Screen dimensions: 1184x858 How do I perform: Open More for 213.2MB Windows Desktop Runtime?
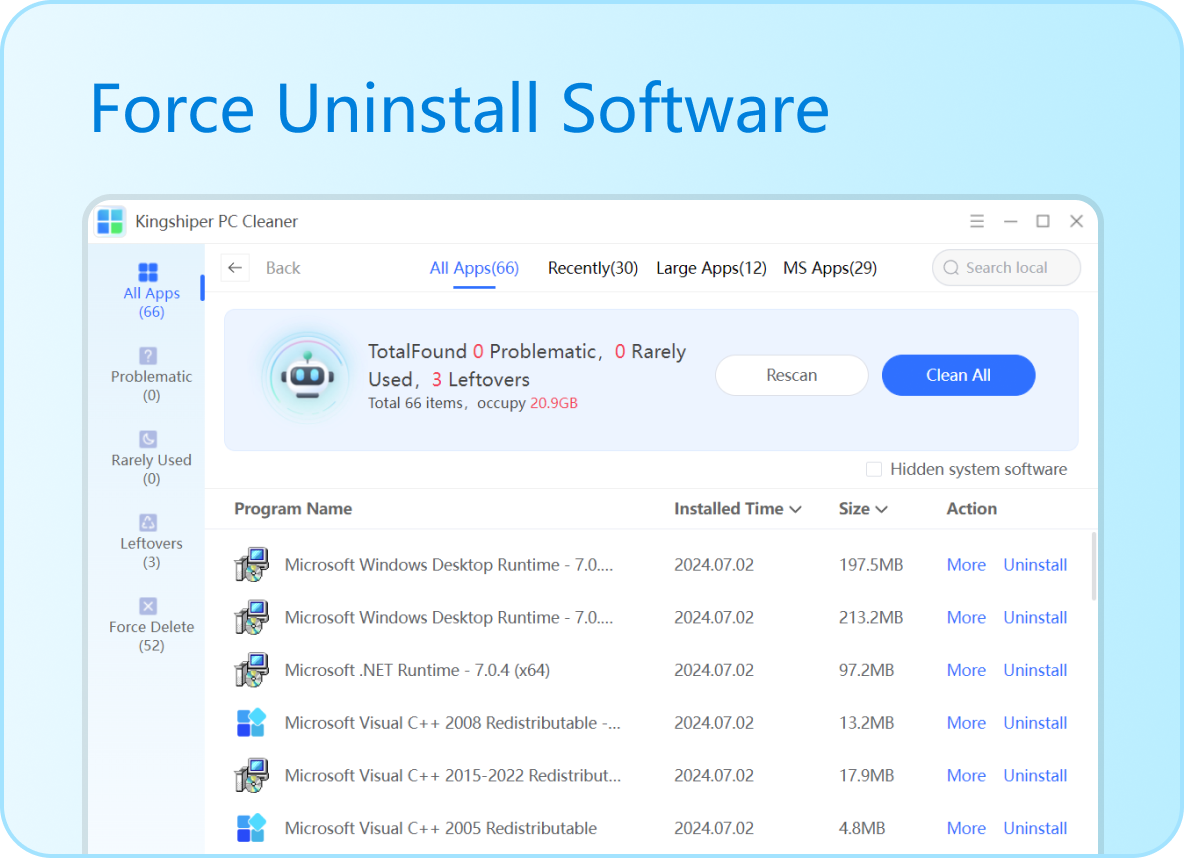[966, 618]
